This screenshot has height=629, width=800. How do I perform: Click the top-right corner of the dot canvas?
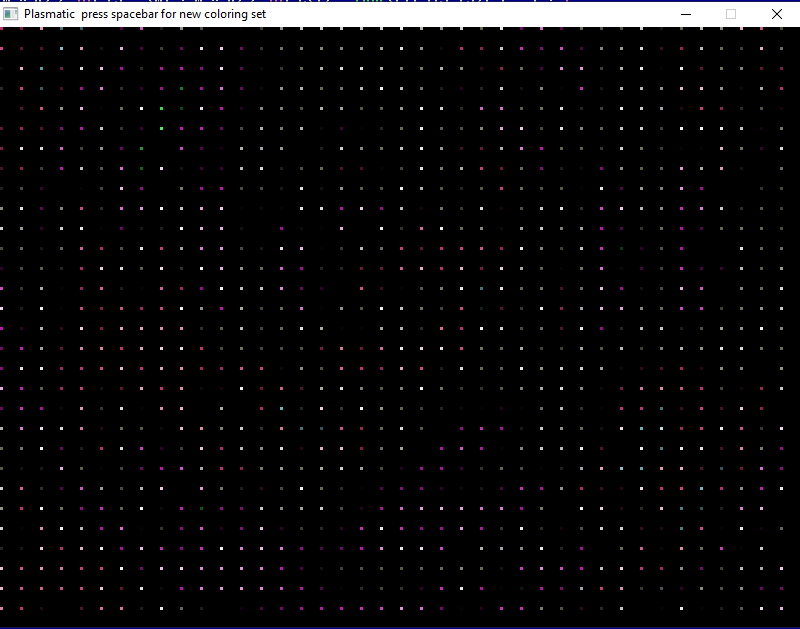pyautogui.click(x=795, y=31)
